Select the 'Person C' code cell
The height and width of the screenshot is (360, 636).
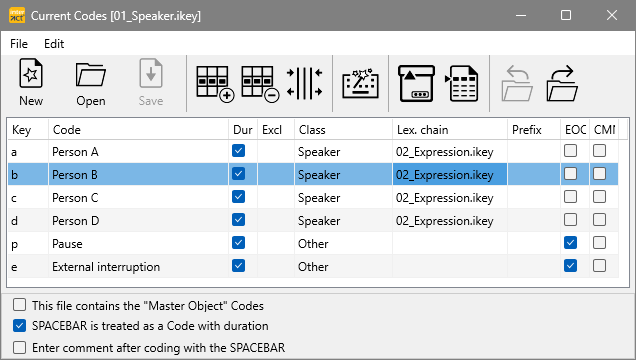(138, 198)
